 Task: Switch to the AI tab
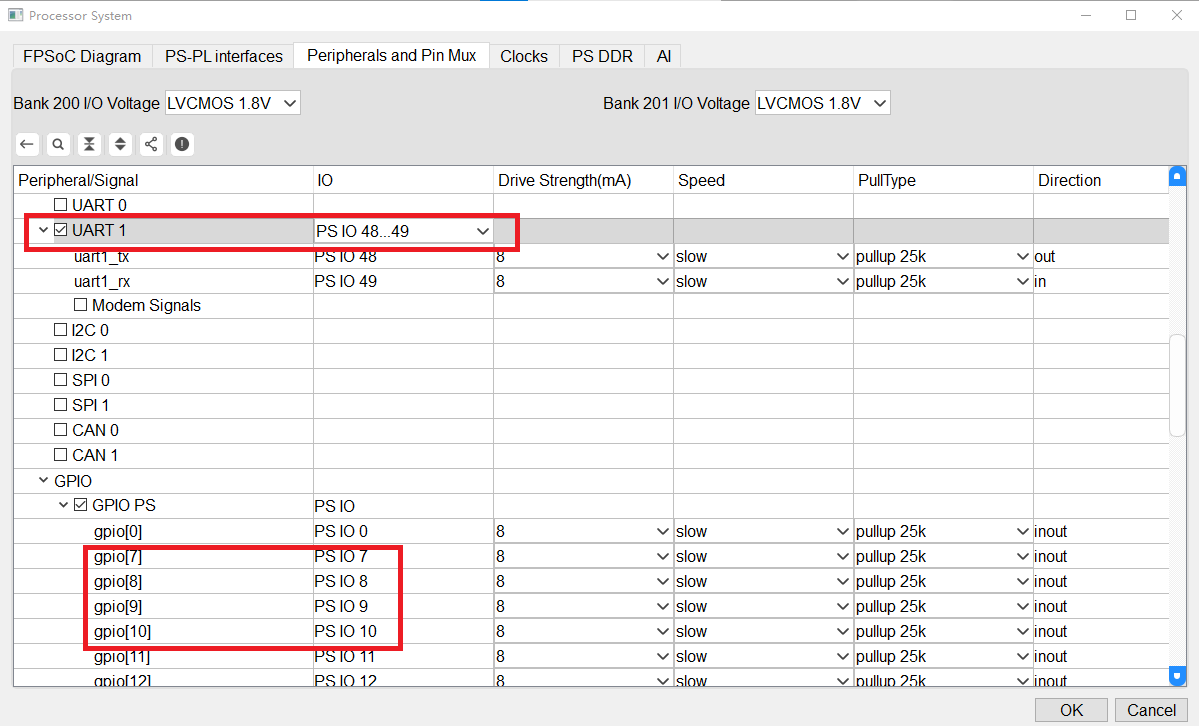[x=664, y=57]
